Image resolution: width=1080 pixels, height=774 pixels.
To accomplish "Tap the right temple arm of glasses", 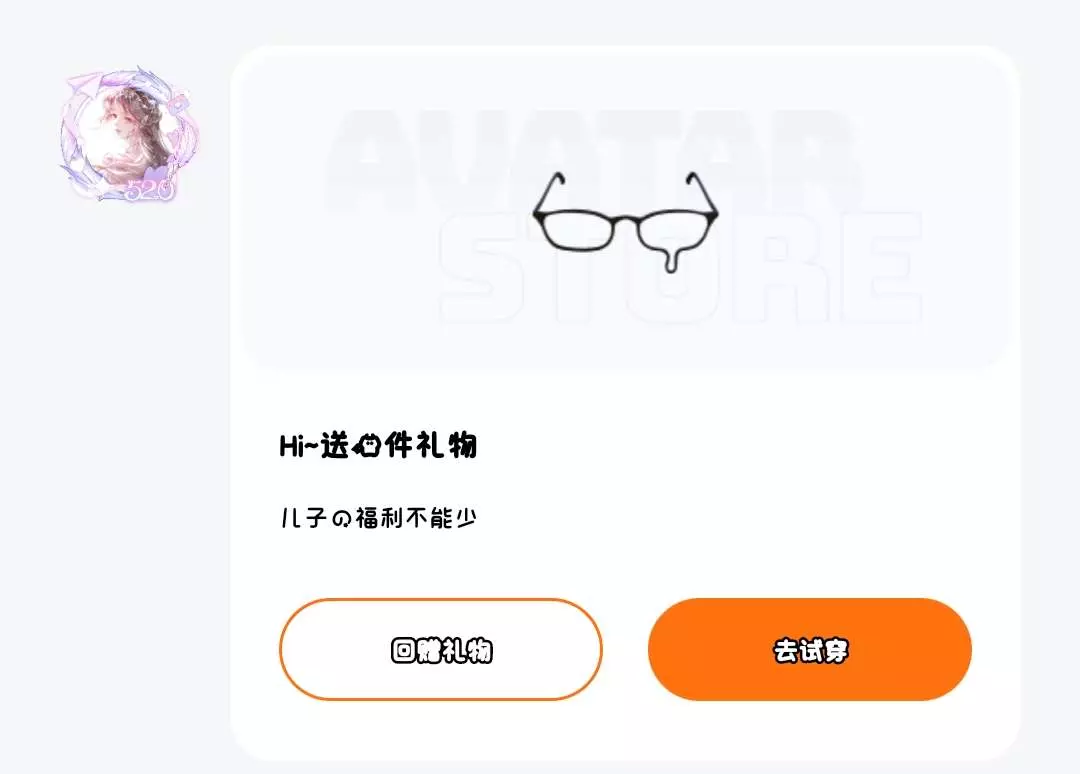I will click(702, 193).
